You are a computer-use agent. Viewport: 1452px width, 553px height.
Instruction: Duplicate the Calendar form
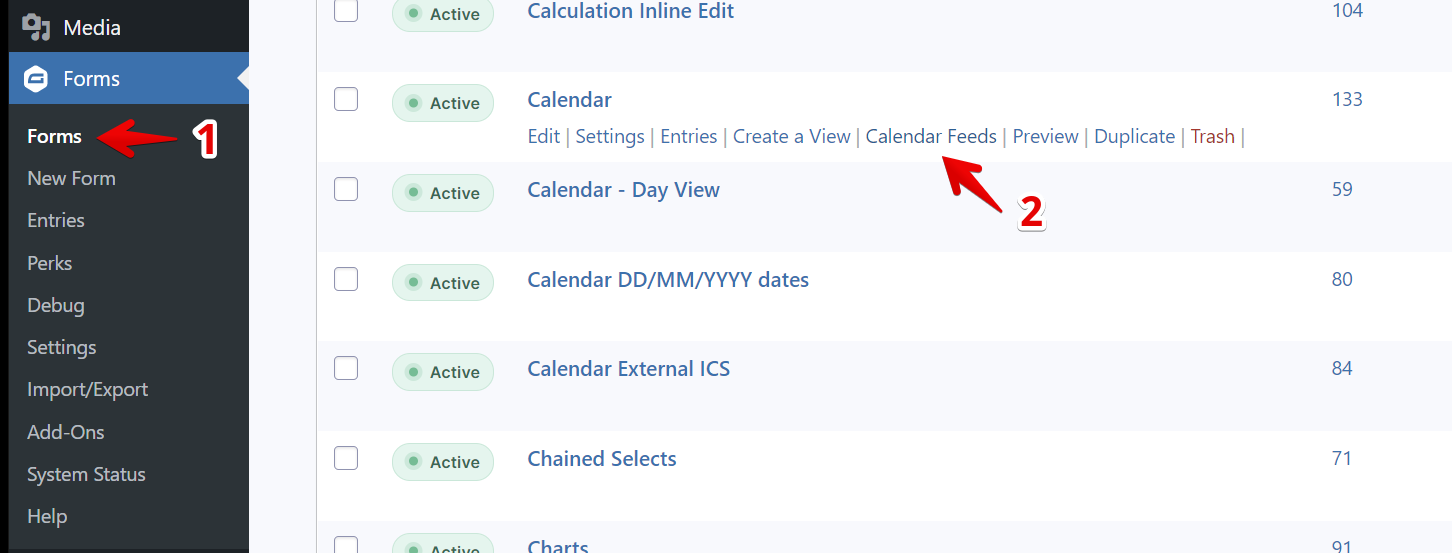point(1134,136)
